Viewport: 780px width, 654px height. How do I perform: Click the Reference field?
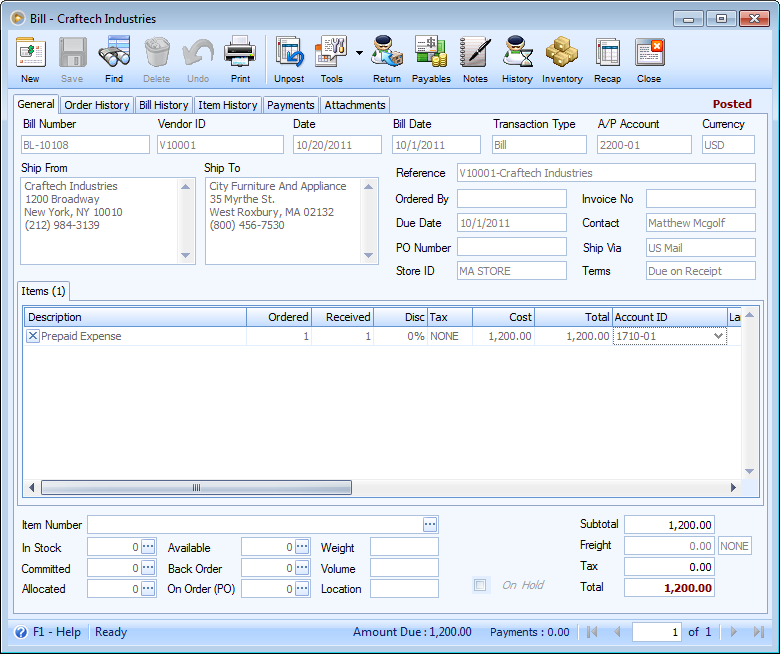point(606,173)
